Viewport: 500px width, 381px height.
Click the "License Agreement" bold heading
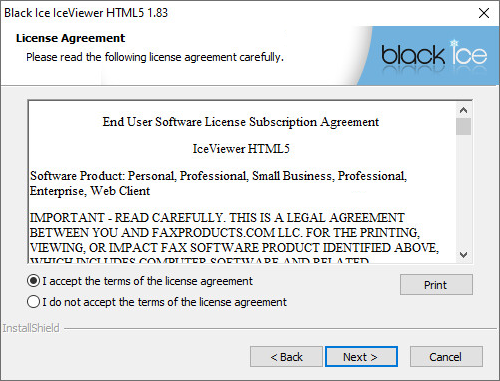70,38
